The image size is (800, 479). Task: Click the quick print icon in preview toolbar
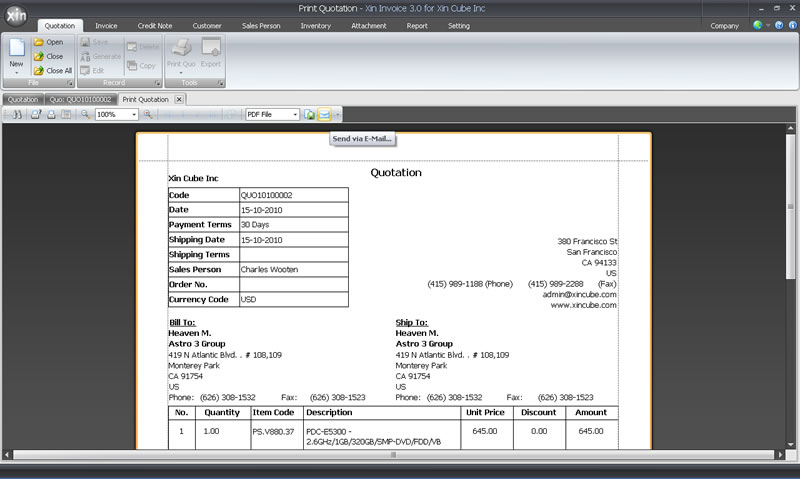[x=36, y=114]
